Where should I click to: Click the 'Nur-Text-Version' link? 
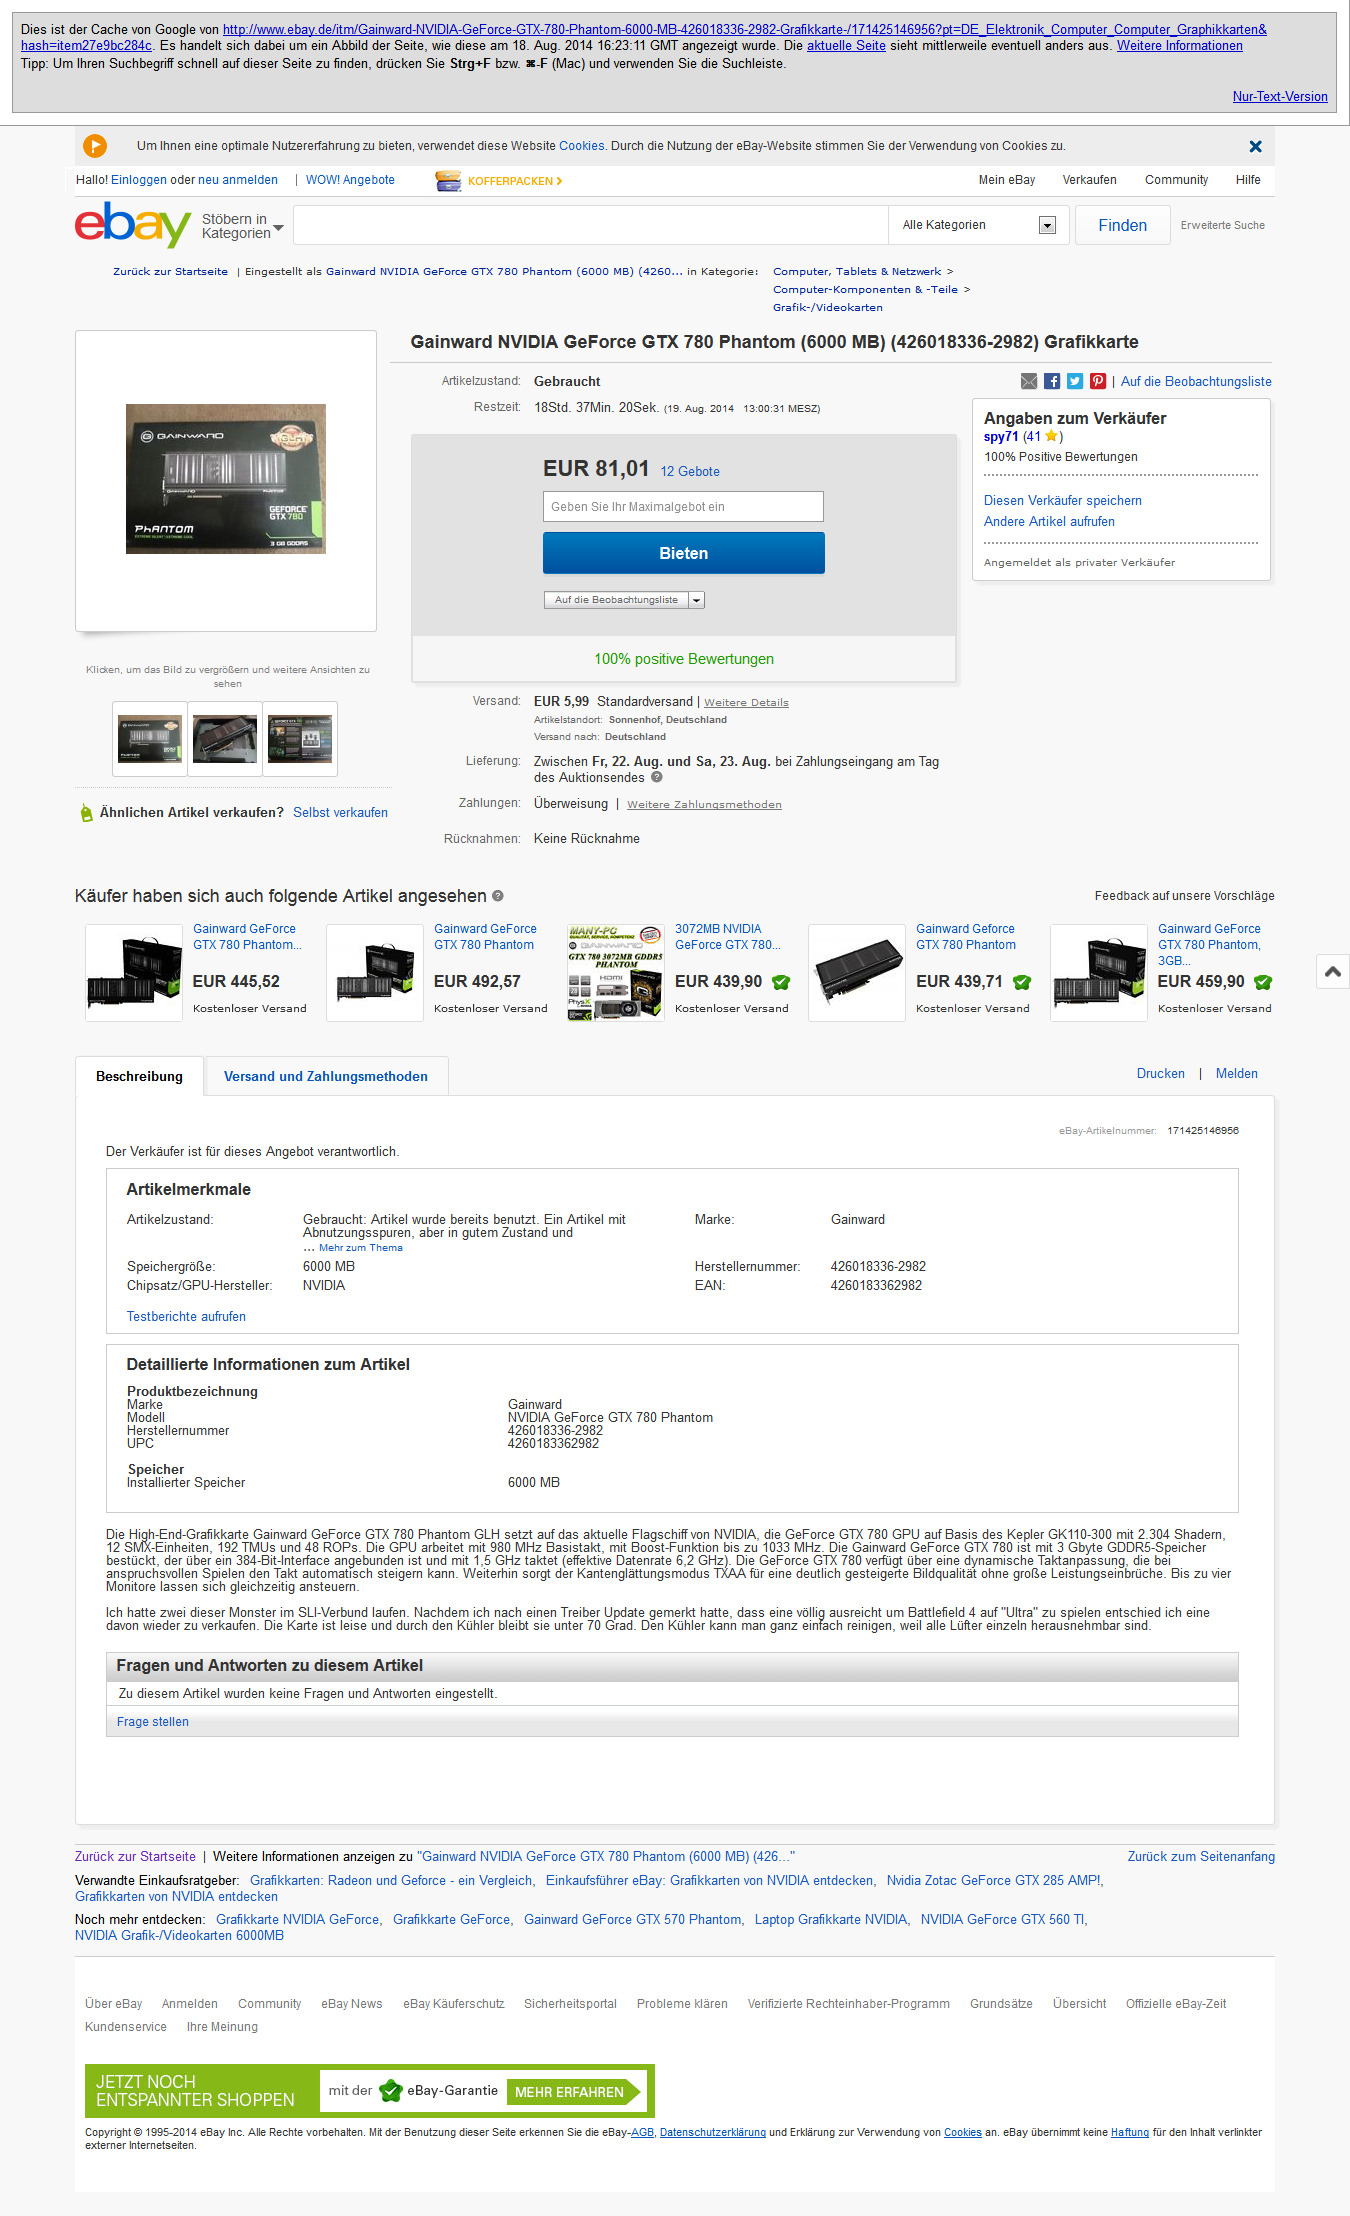pos(1280,97)
